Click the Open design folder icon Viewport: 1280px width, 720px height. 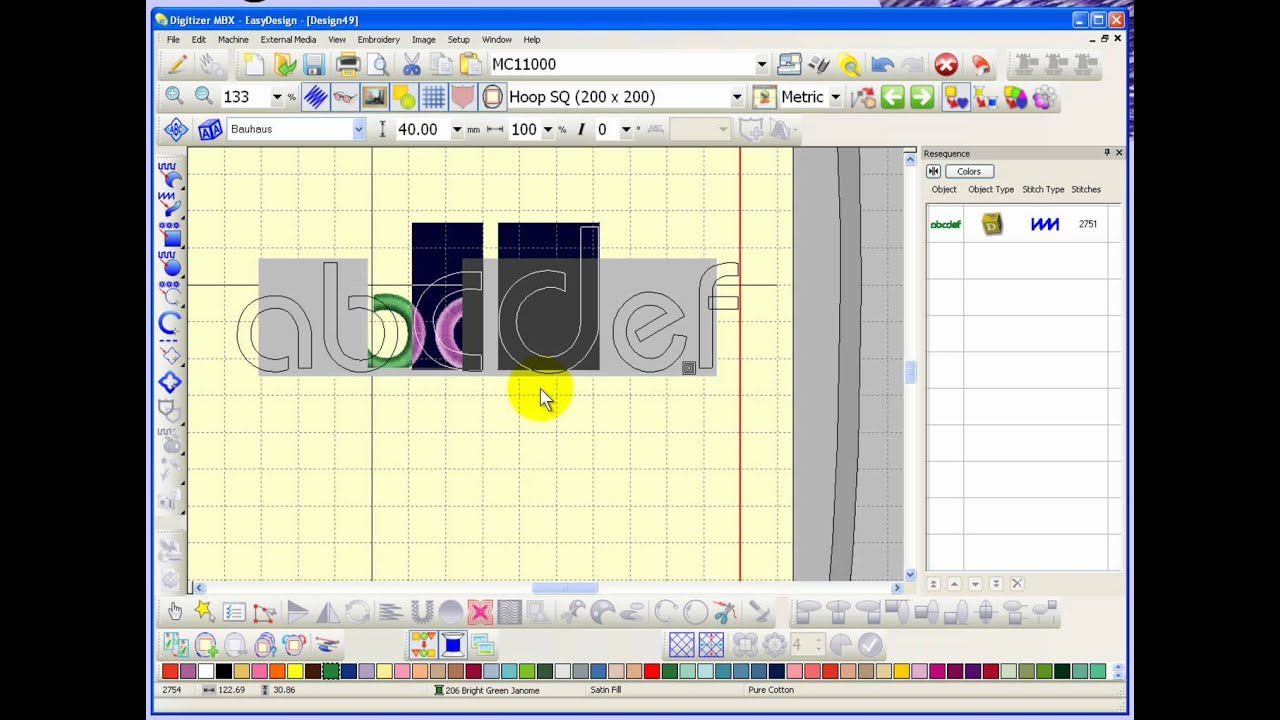[285, 65]
